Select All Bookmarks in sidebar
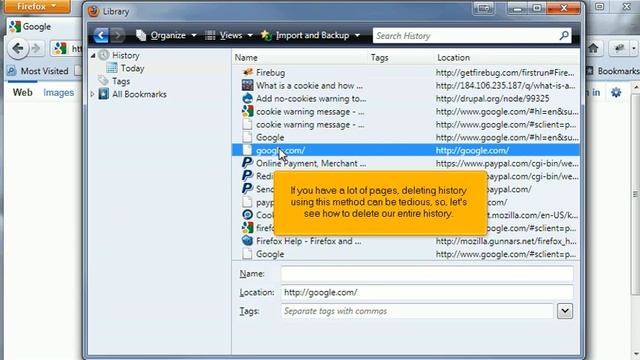The height and width of the screenshot is (360, 640). pos(139,94)
